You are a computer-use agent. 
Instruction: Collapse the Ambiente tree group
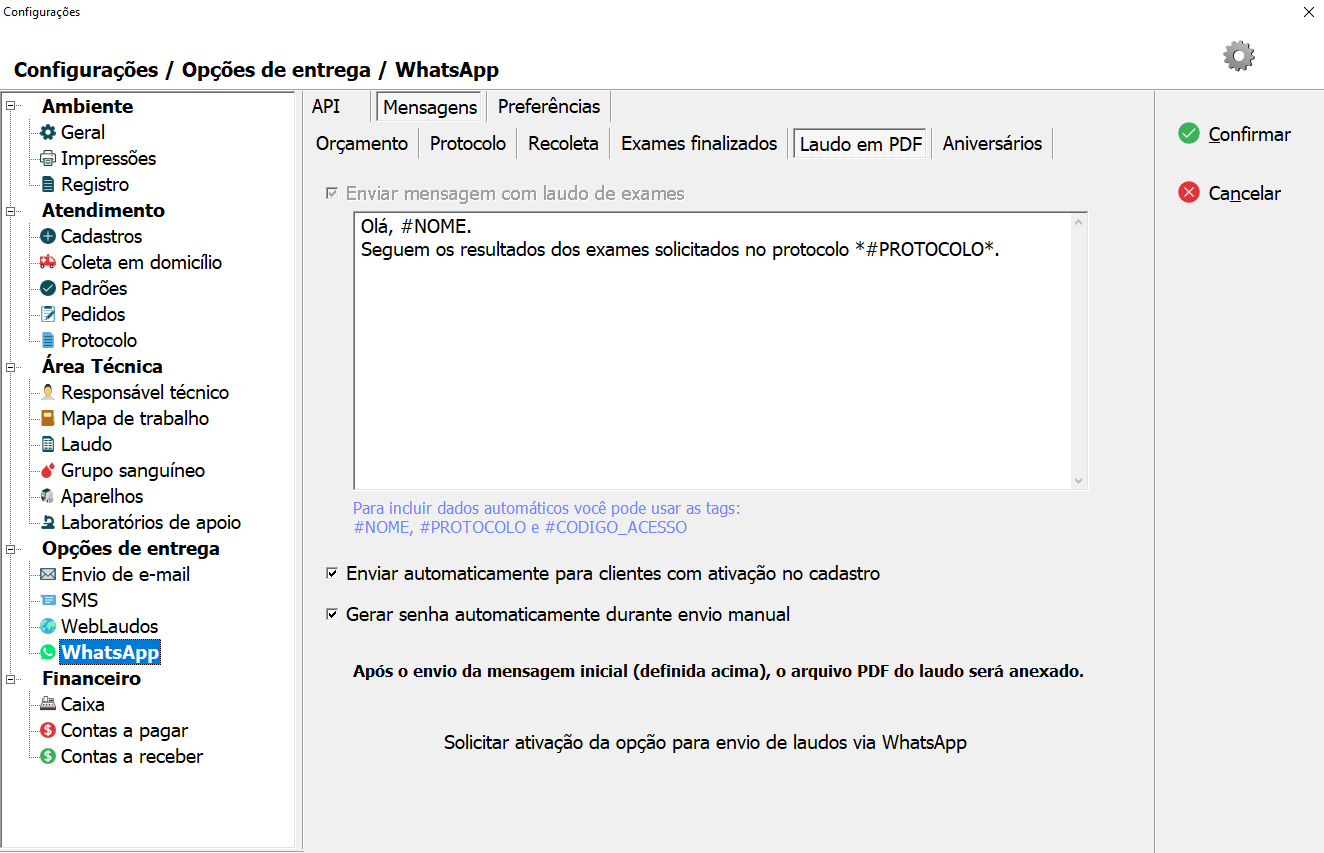coord(11,106)
